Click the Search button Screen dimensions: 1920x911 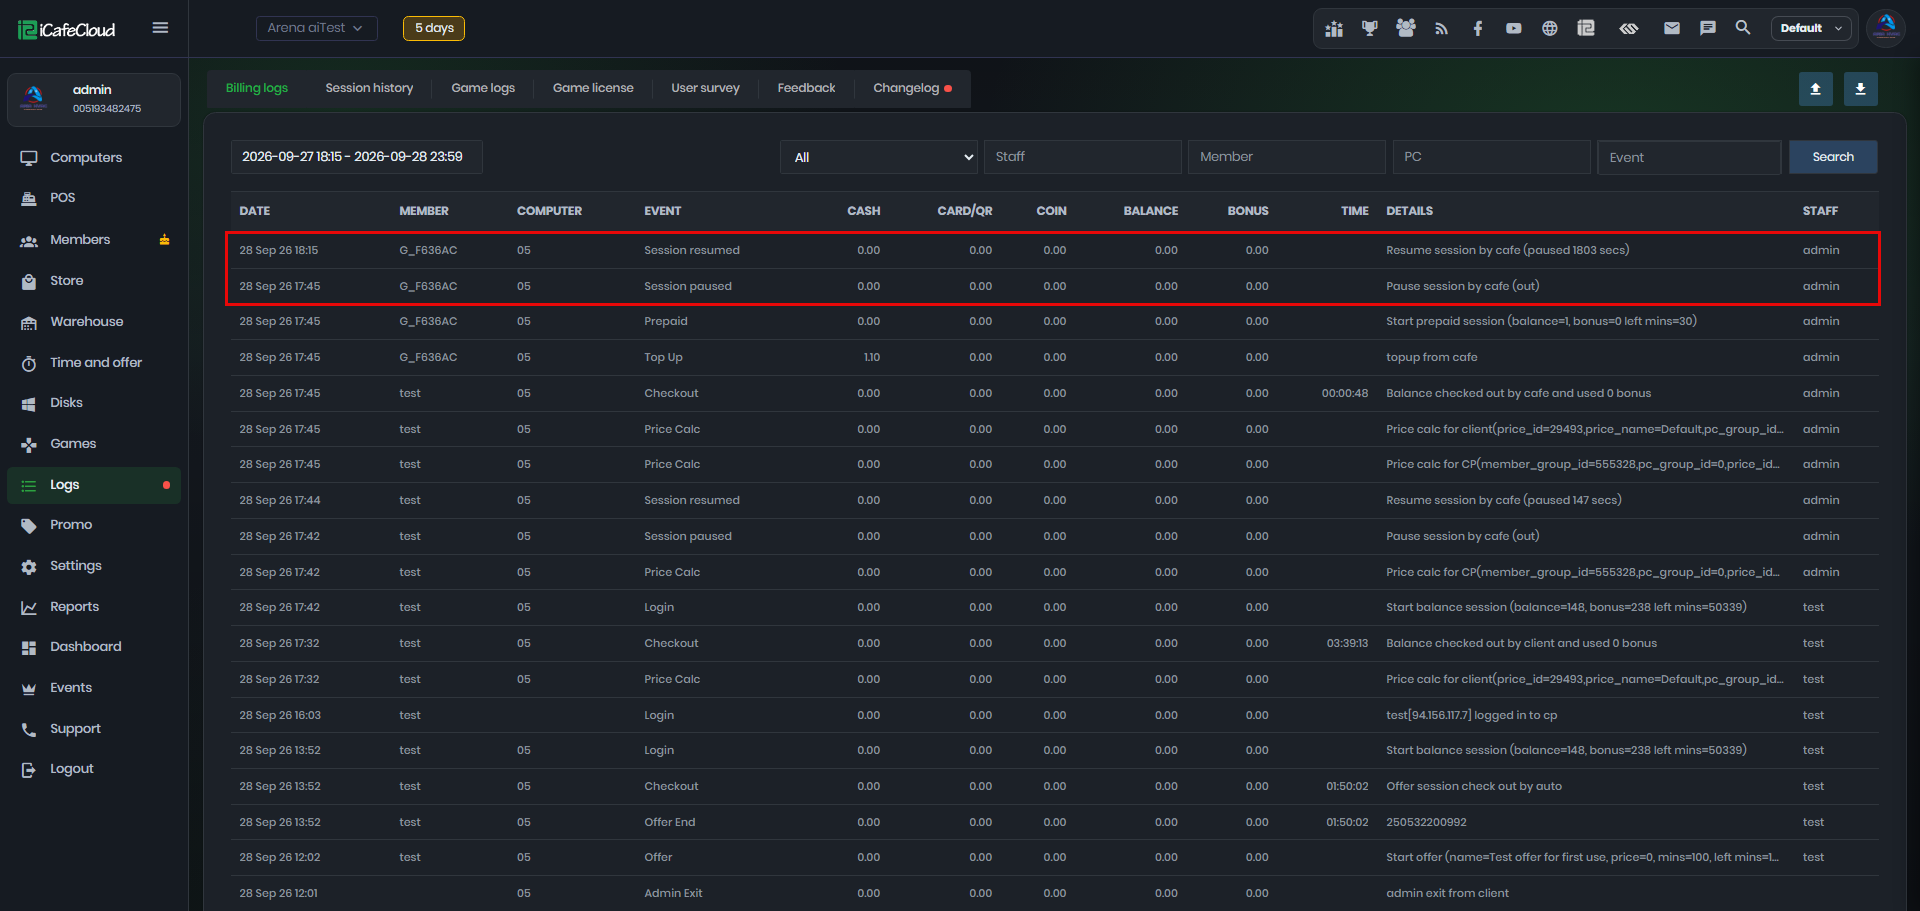[x=1832, y=157]
